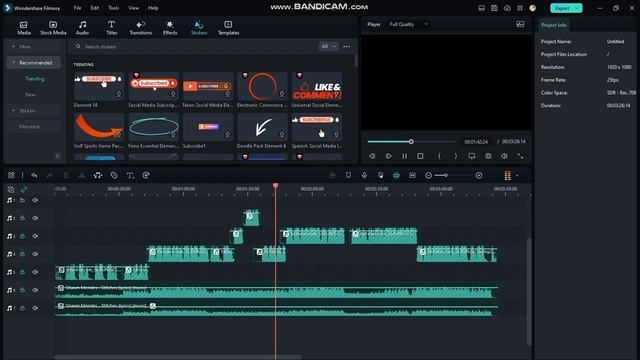Toggle the auto ripple timeline icon
The image size is (640, 360).
tap(396, 176)
